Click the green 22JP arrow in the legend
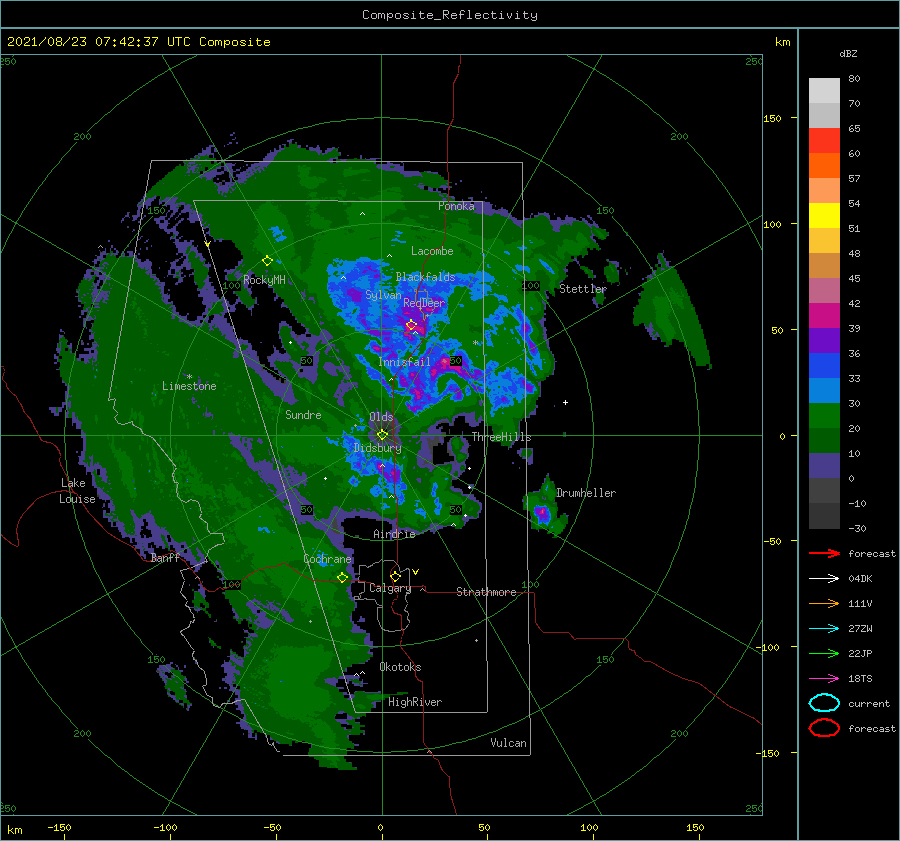Image resolution: width=900 pixels, height=841 pixels. 824,653
